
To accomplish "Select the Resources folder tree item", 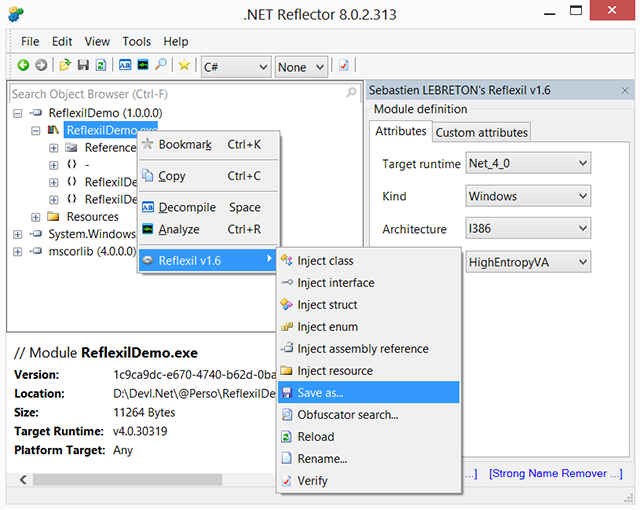I will click(x=92, y=217).
